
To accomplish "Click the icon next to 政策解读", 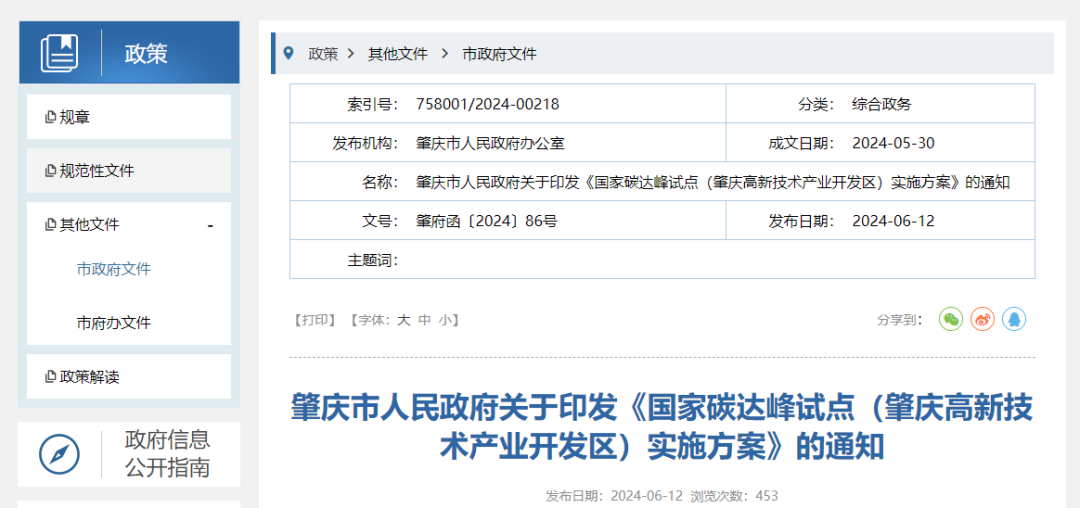I will pos(50,377).
